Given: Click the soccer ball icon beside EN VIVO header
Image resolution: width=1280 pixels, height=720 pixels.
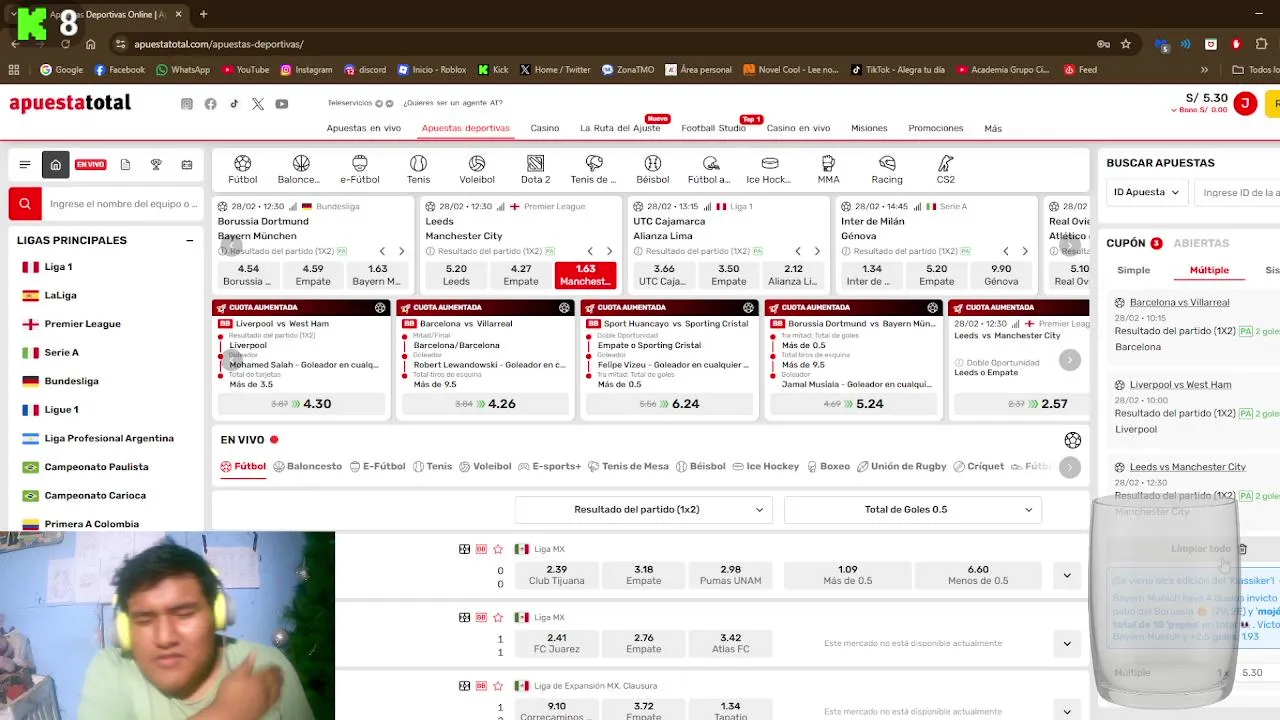Looking at the screenshot, I should point(1073,440).
